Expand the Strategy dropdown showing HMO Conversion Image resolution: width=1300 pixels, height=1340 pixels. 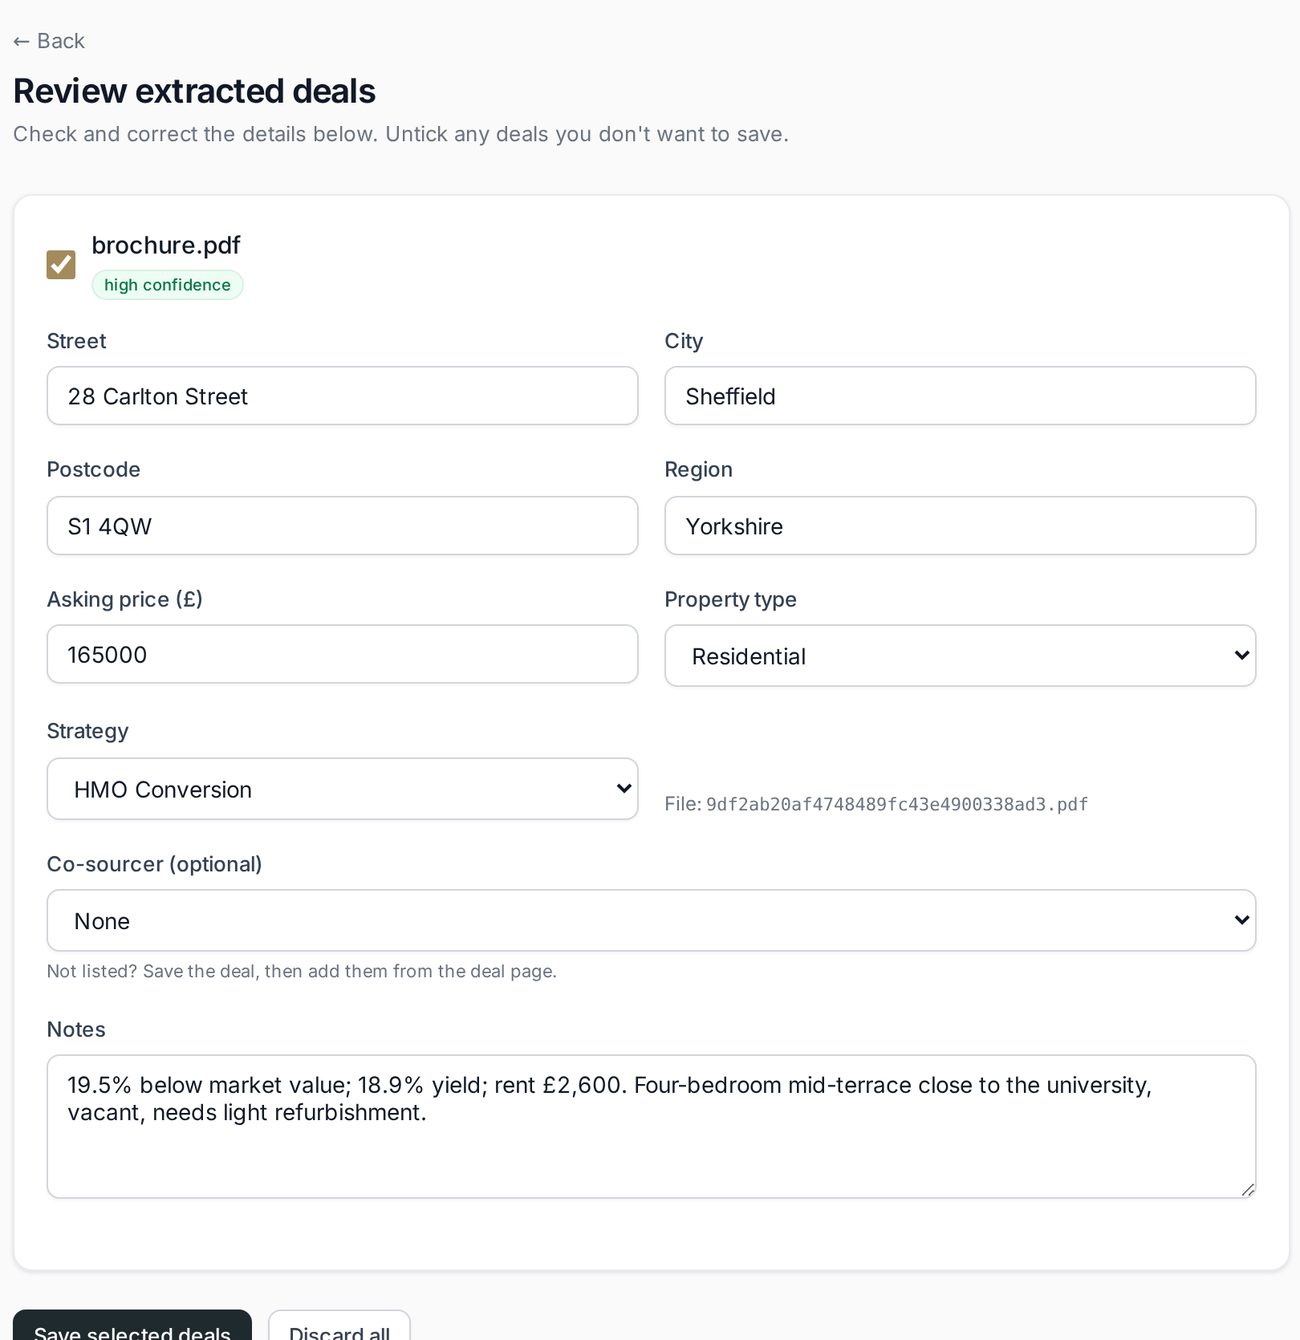(x=342, y=789)
